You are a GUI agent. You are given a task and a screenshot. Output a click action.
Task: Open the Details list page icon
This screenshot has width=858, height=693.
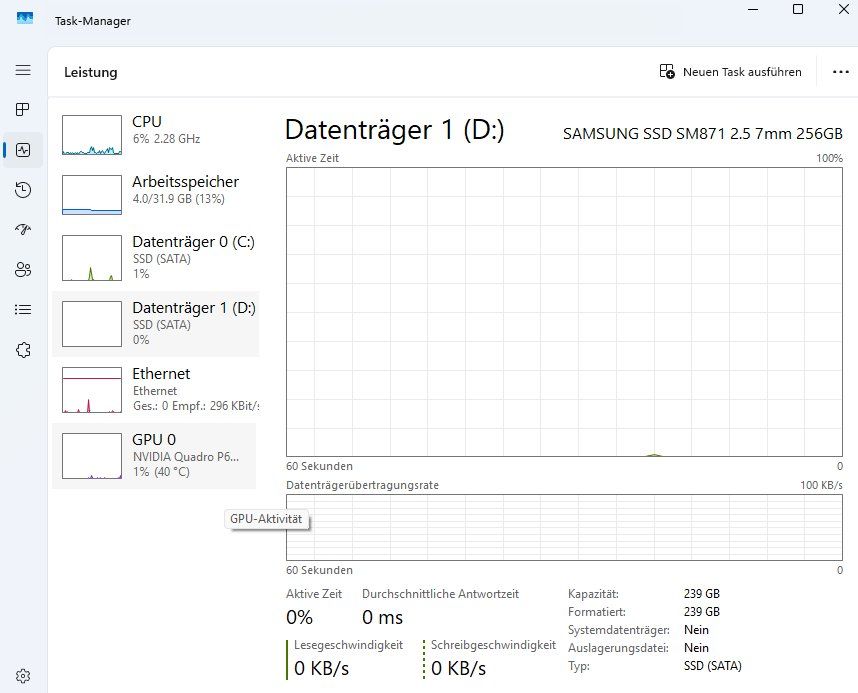[x=23, y=310]
